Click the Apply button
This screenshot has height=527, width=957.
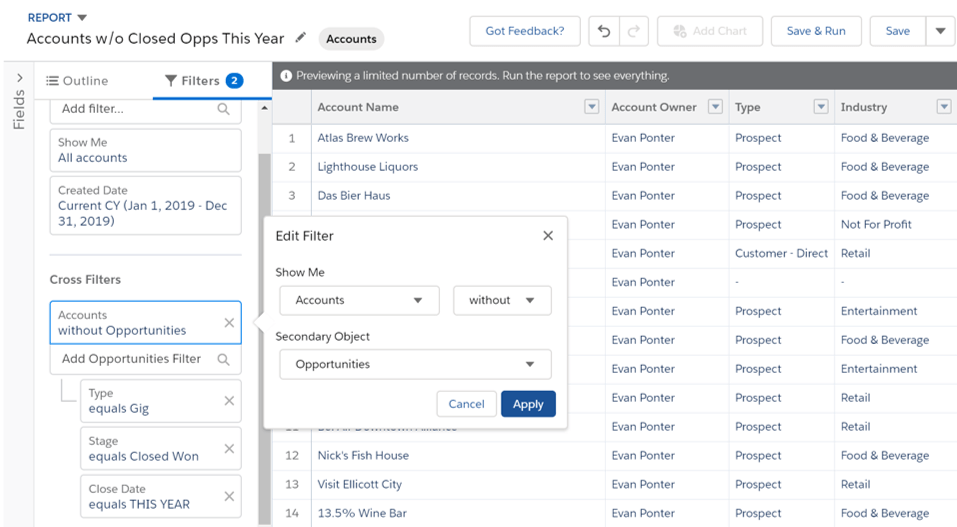[528, 404]
